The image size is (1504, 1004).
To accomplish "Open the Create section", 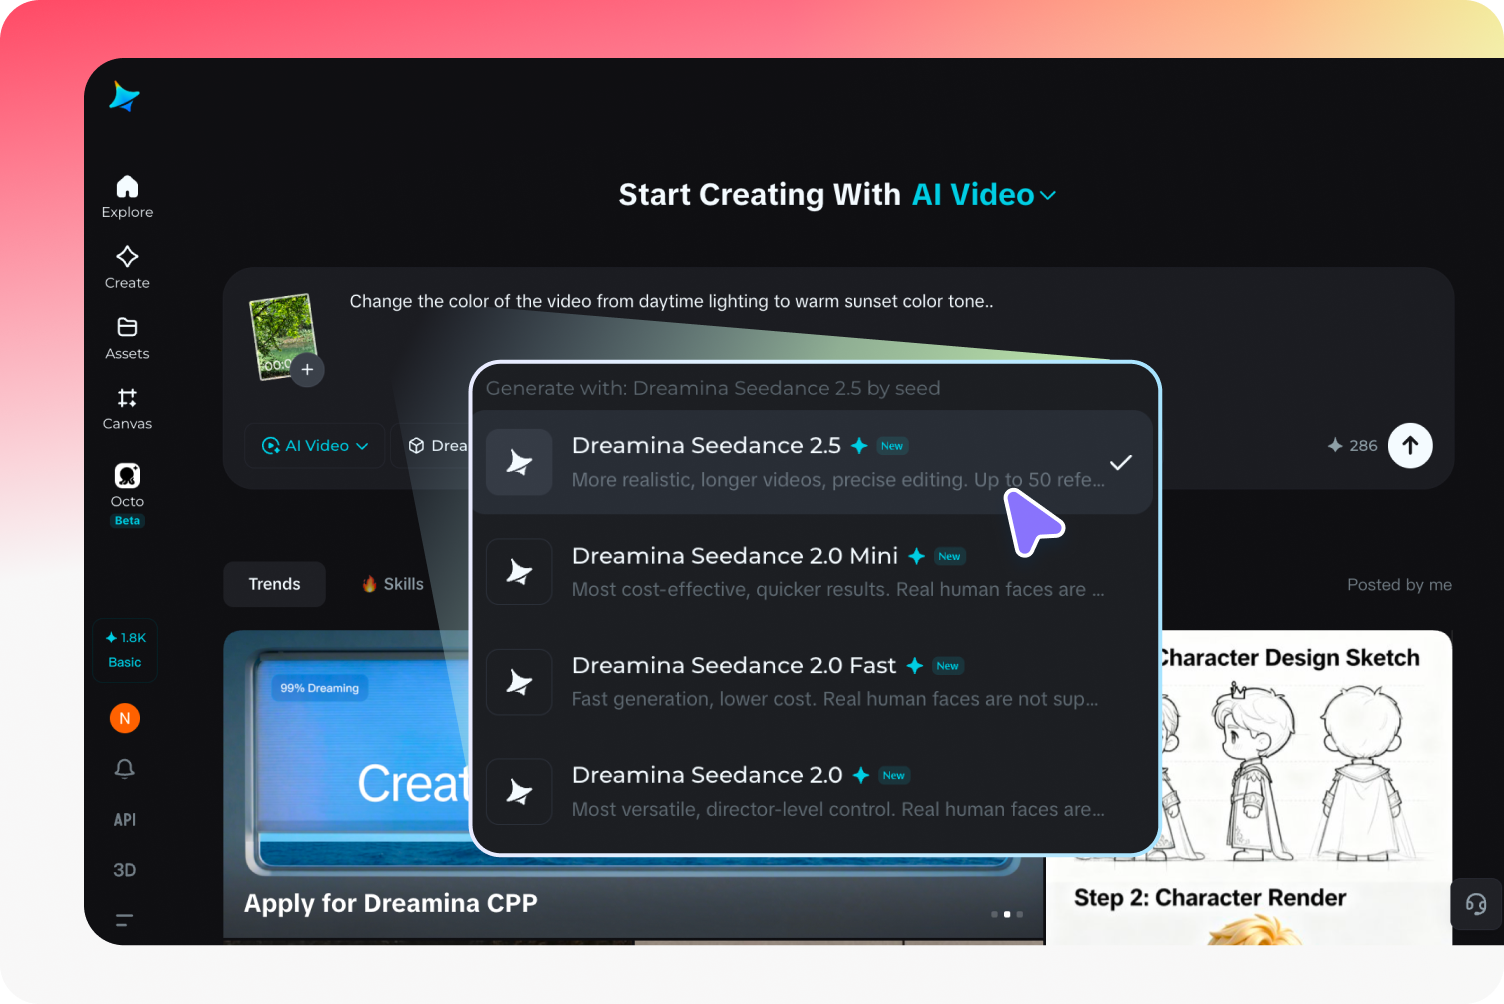I will [x=127, y=267].
